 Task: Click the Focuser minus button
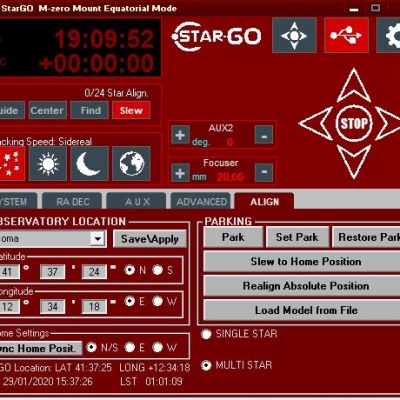pyautogui.click(x=264, y=173)
